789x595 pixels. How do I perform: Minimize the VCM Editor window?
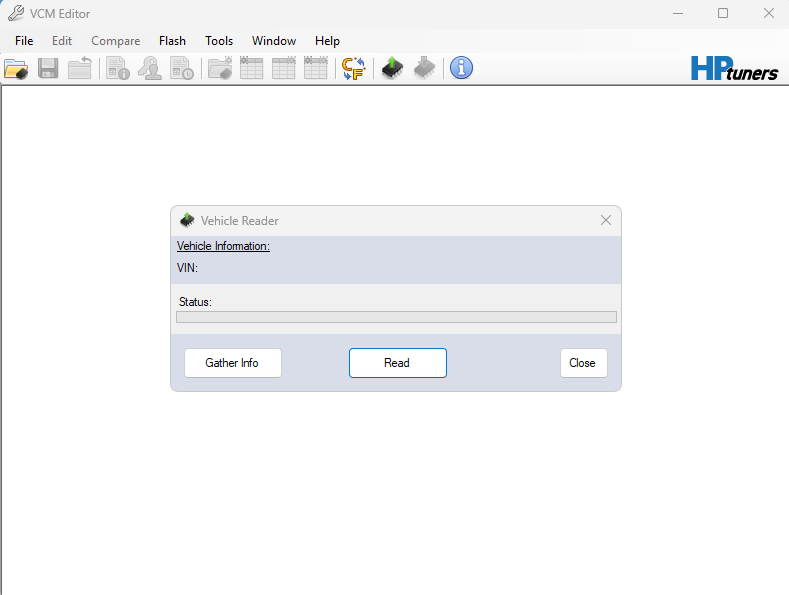tap(678, 14)
